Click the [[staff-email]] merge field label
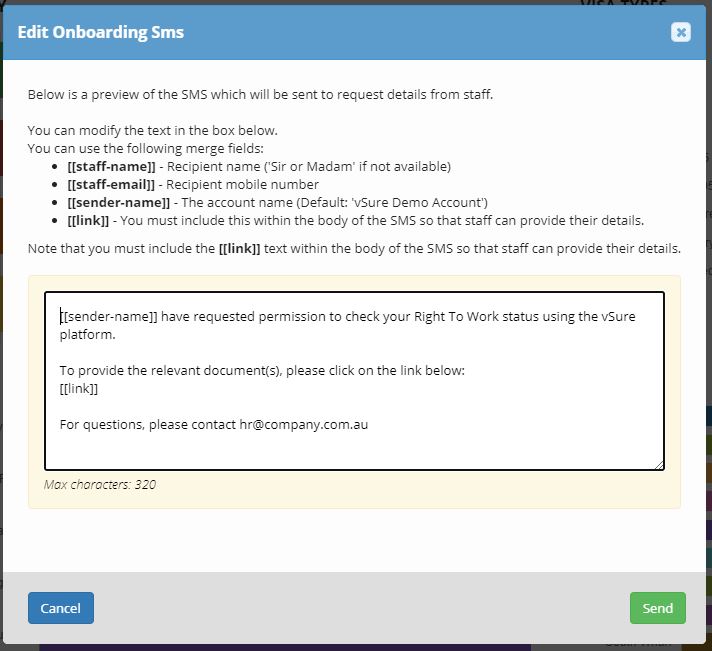 [113, 184]
